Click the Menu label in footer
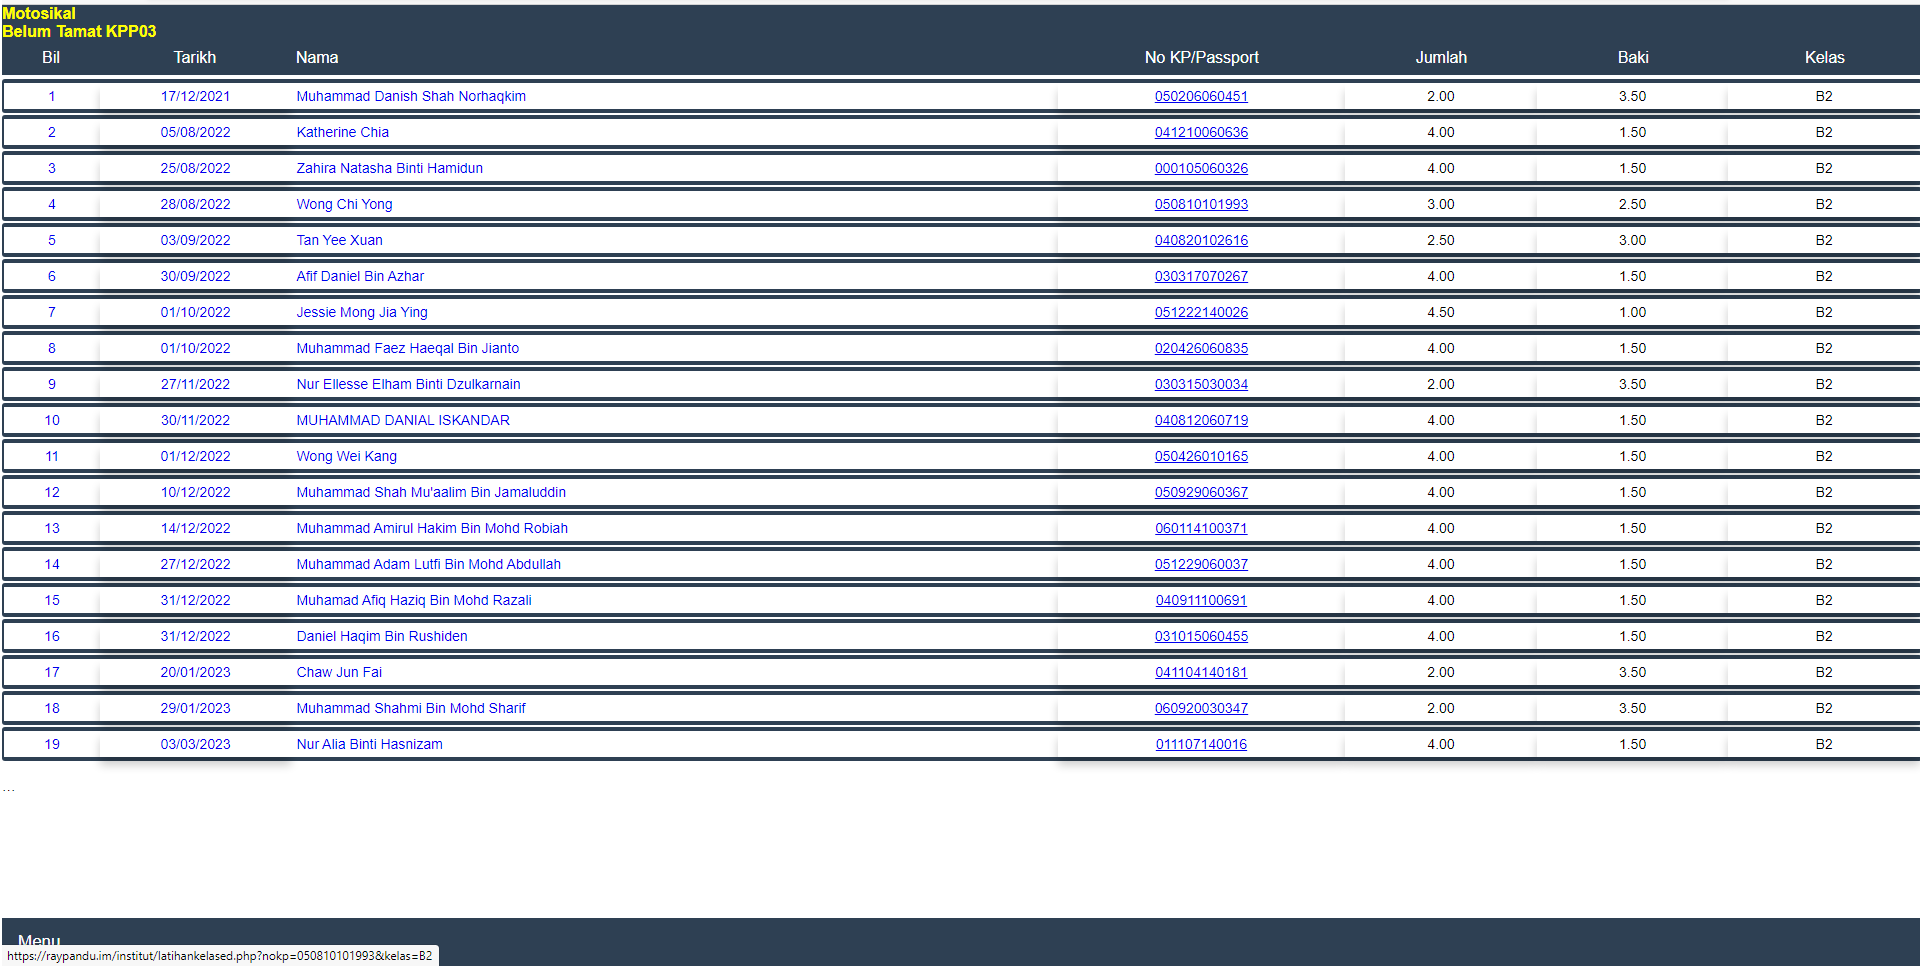The image size is (1920, 974). click(39, 940)
